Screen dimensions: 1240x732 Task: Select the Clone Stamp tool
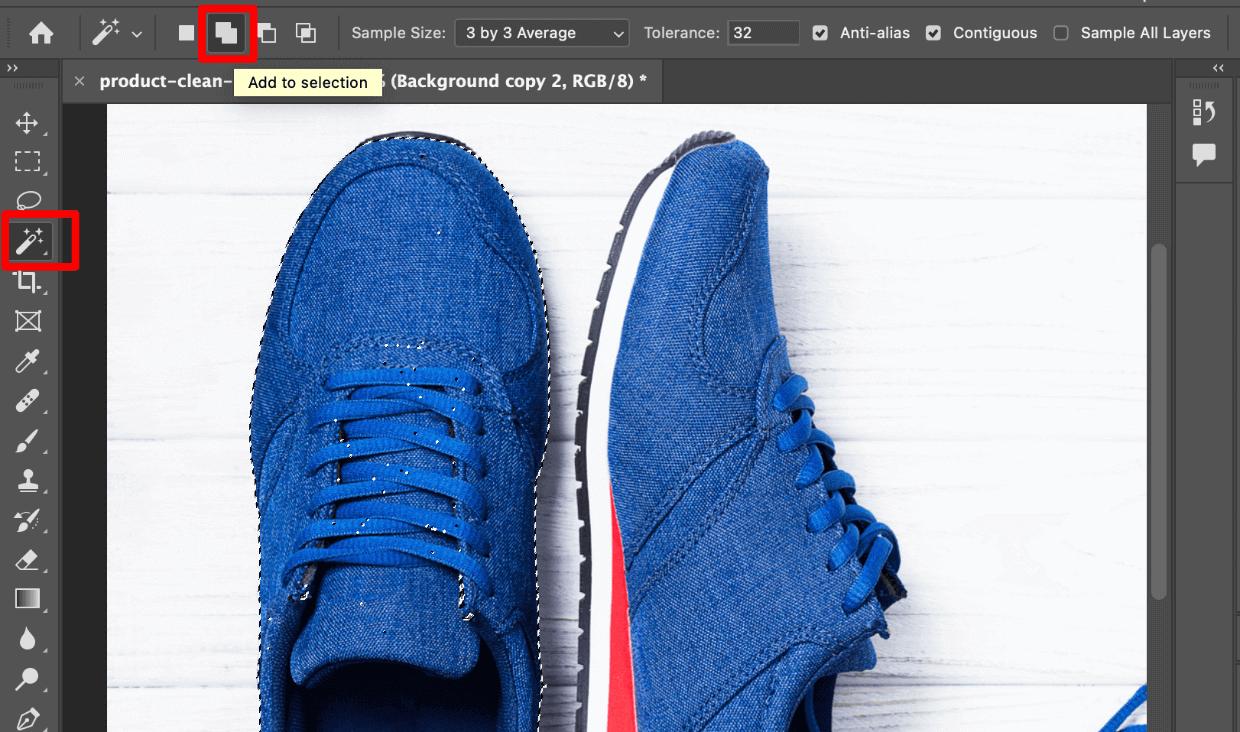pyautogui.click(x=28, y=481)
